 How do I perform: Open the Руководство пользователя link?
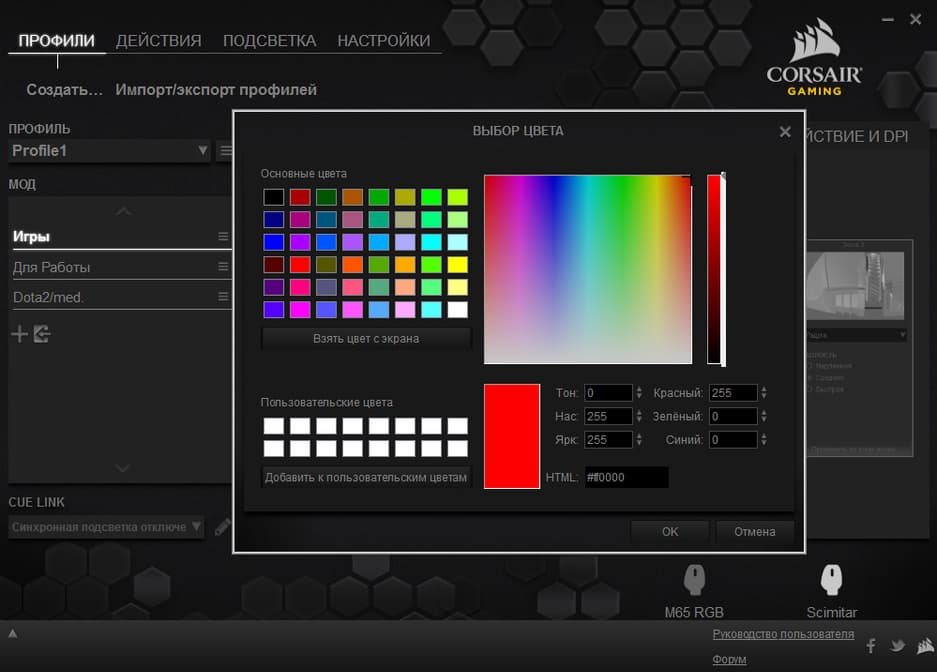point(783,634)
